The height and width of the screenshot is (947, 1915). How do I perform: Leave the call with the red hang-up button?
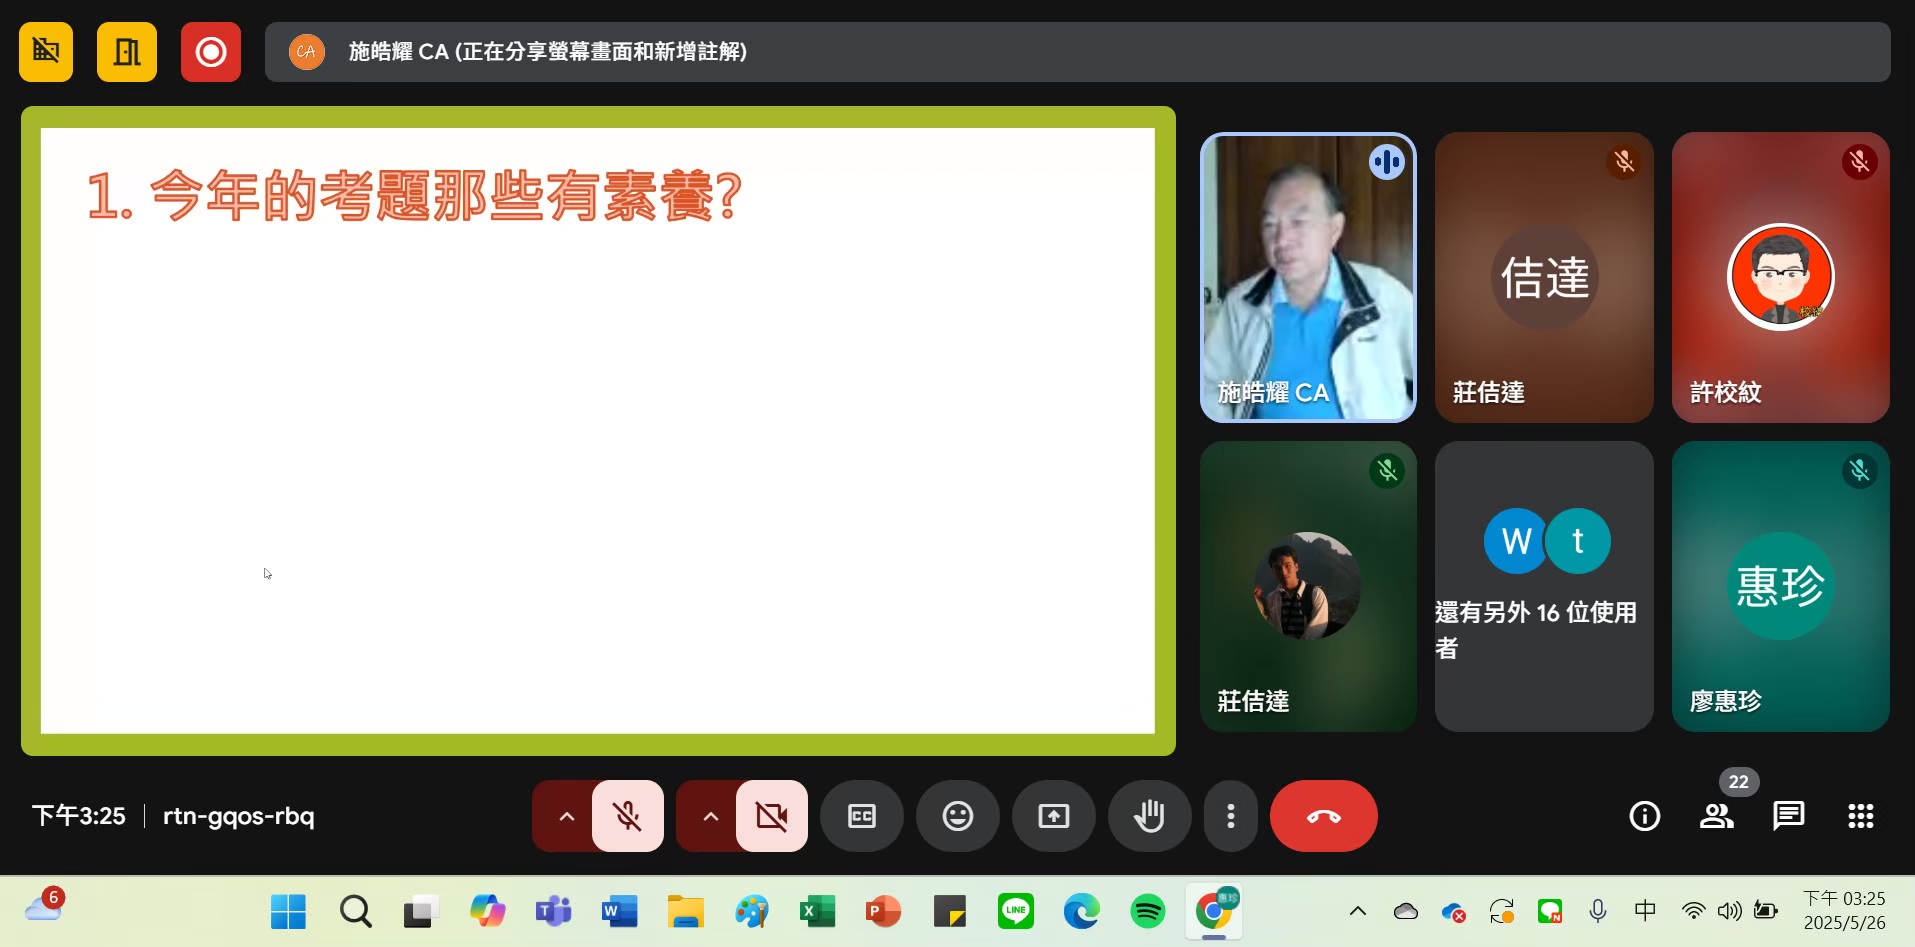coord(1323,816)
